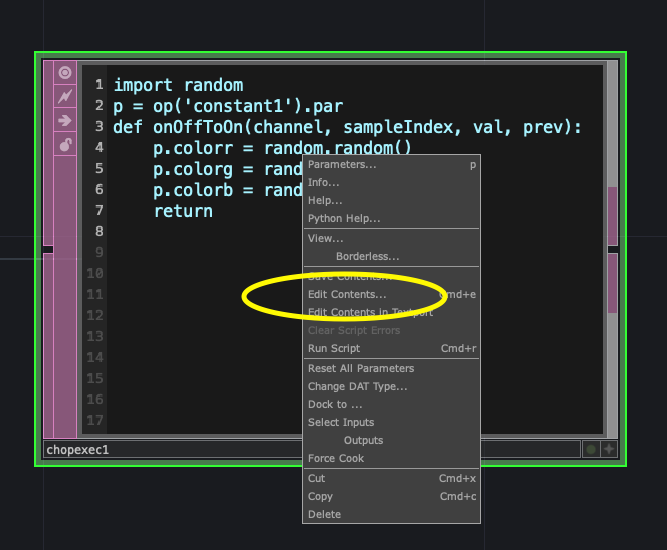
Task: Toggle the clone immune flag icon
Action: tap(65, 97)
